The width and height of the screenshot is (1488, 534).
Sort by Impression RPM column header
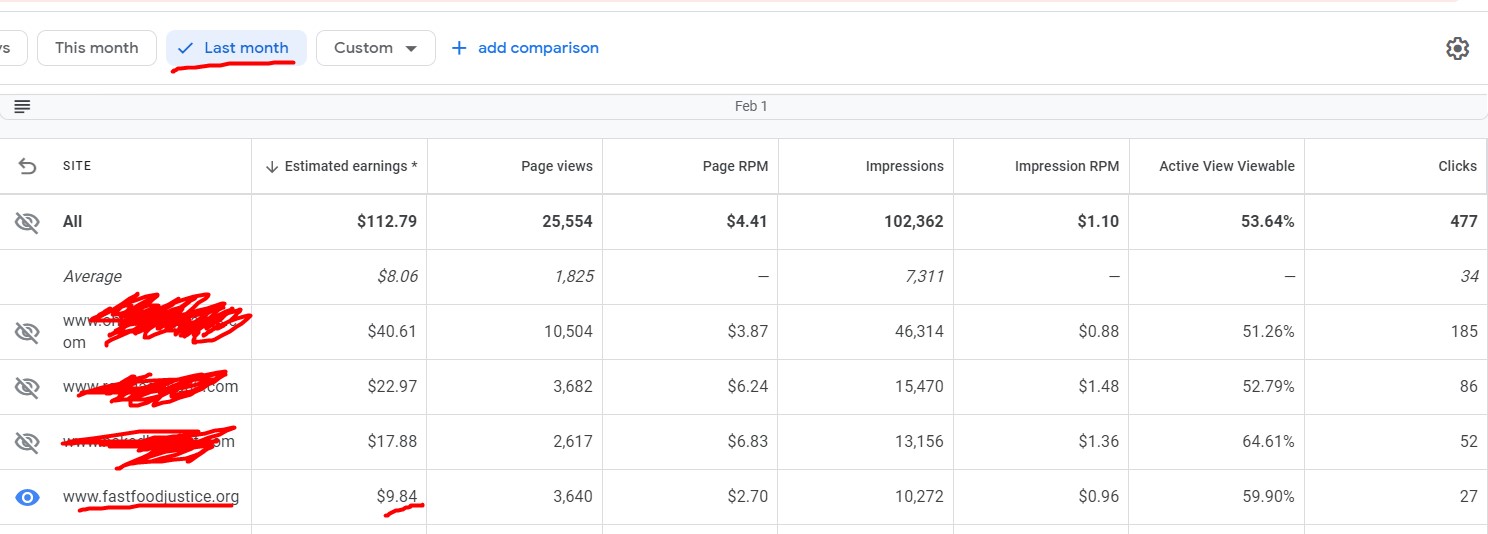coord(1067,166)
